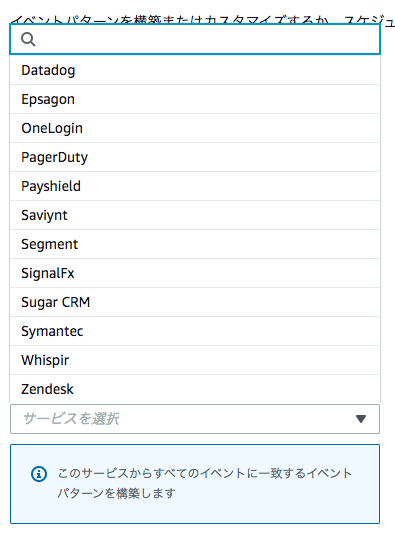Click the blue info notice text

[x=205, y=483]
